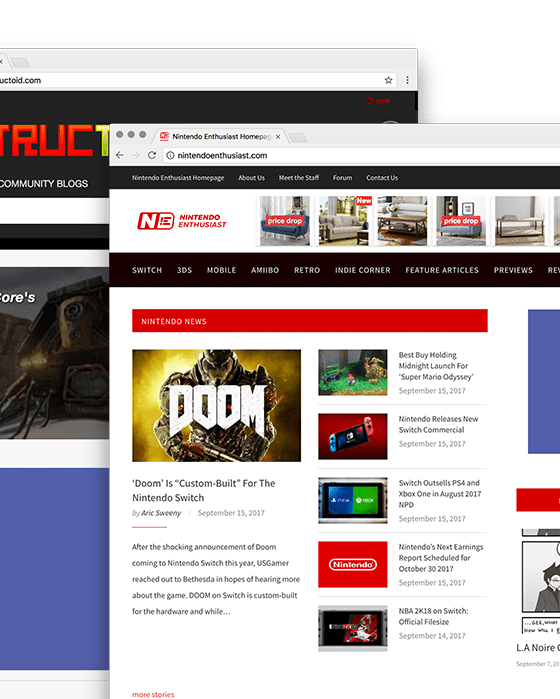Open the Contact Us link
This screenshot has height=699, width=560.
pos(382,178)
